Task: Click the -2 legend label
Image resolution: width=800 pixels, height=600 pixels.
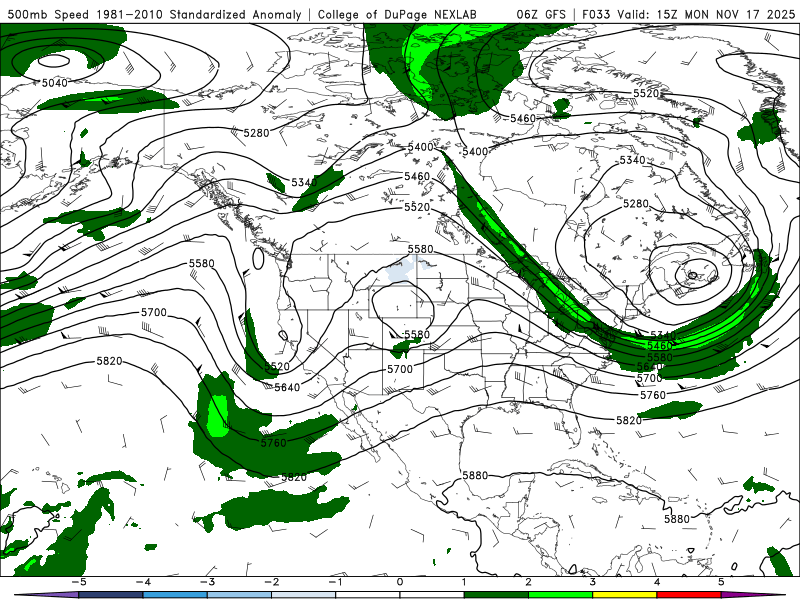Action: [271, 582]
